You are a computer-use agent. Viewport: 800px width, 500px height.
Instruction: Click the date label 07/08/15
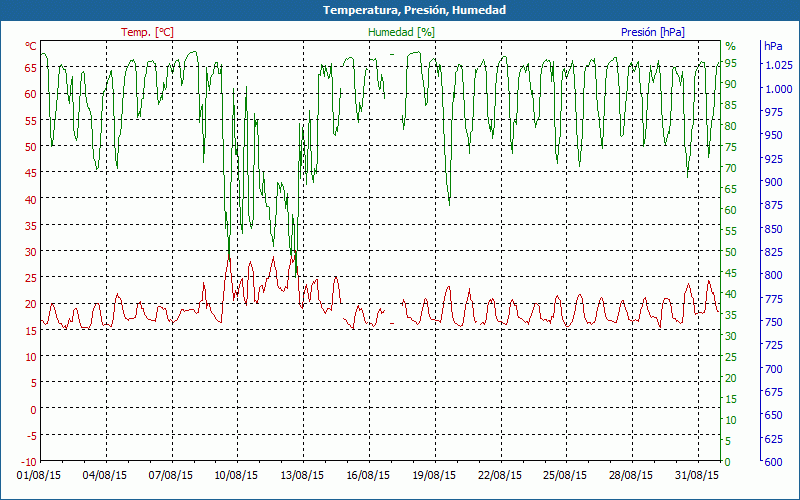coord(170,476)
